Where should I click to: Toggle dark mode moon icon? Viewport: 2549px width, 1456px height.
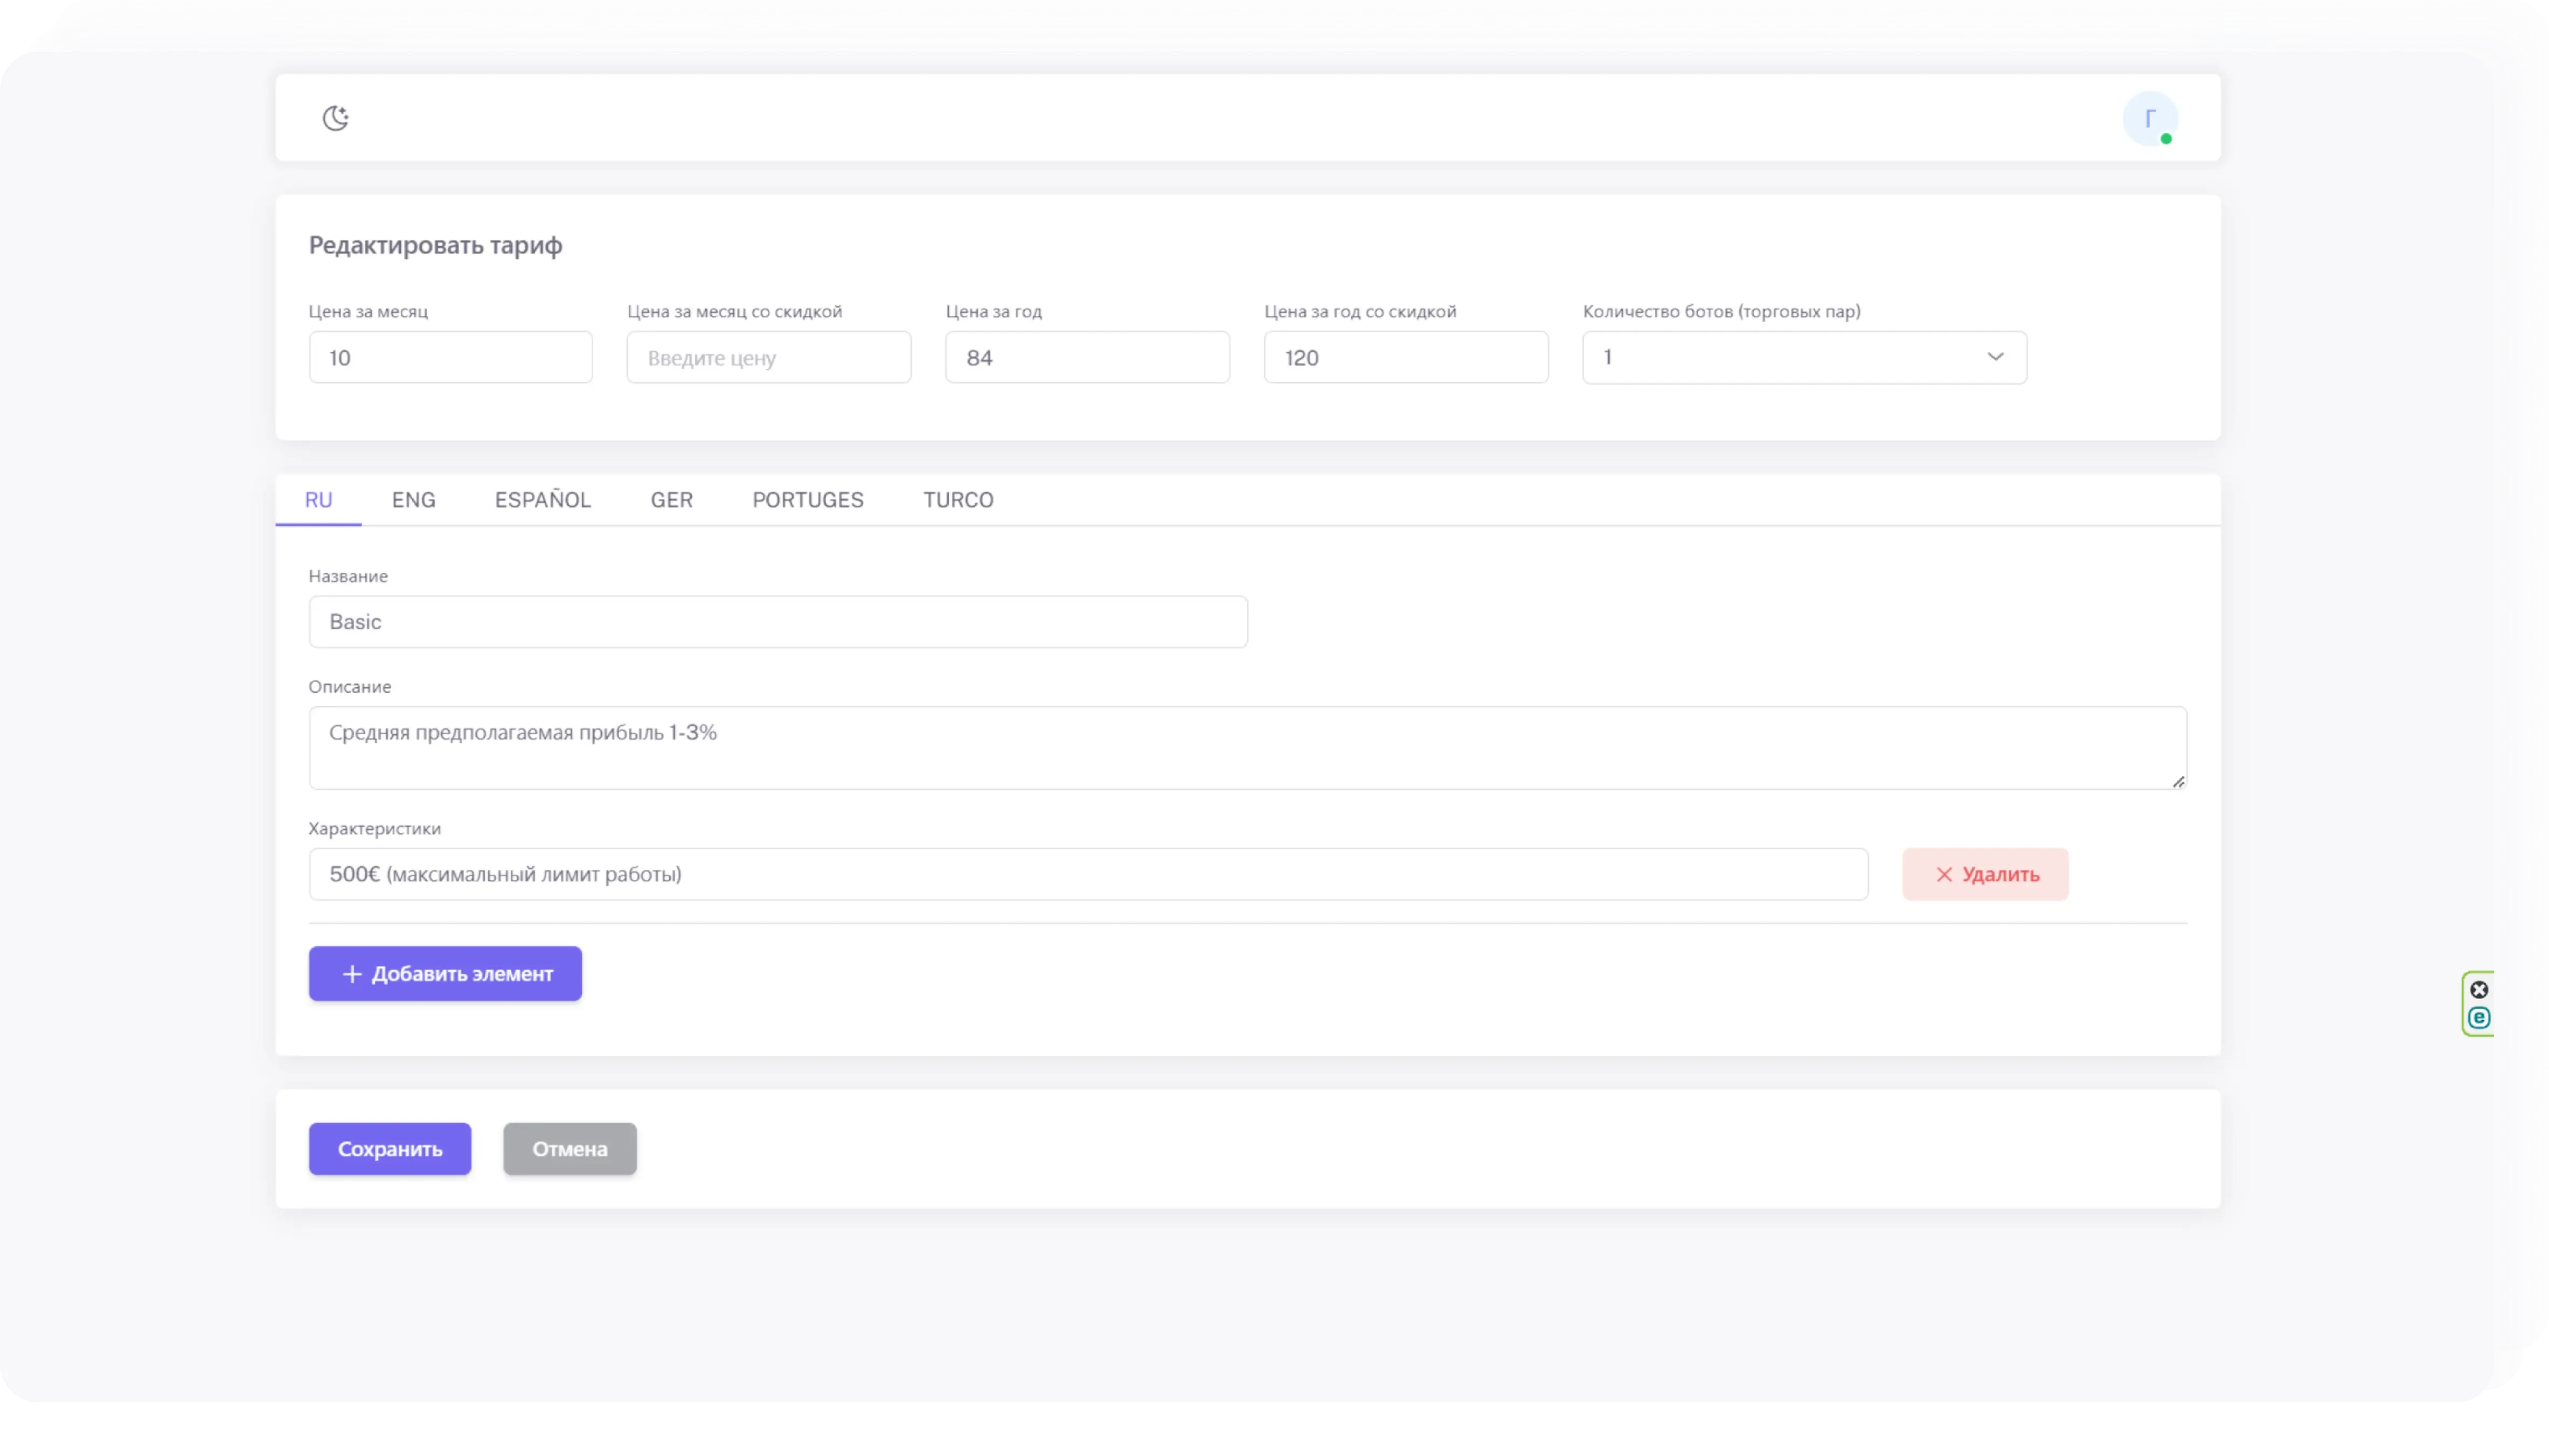335,118
